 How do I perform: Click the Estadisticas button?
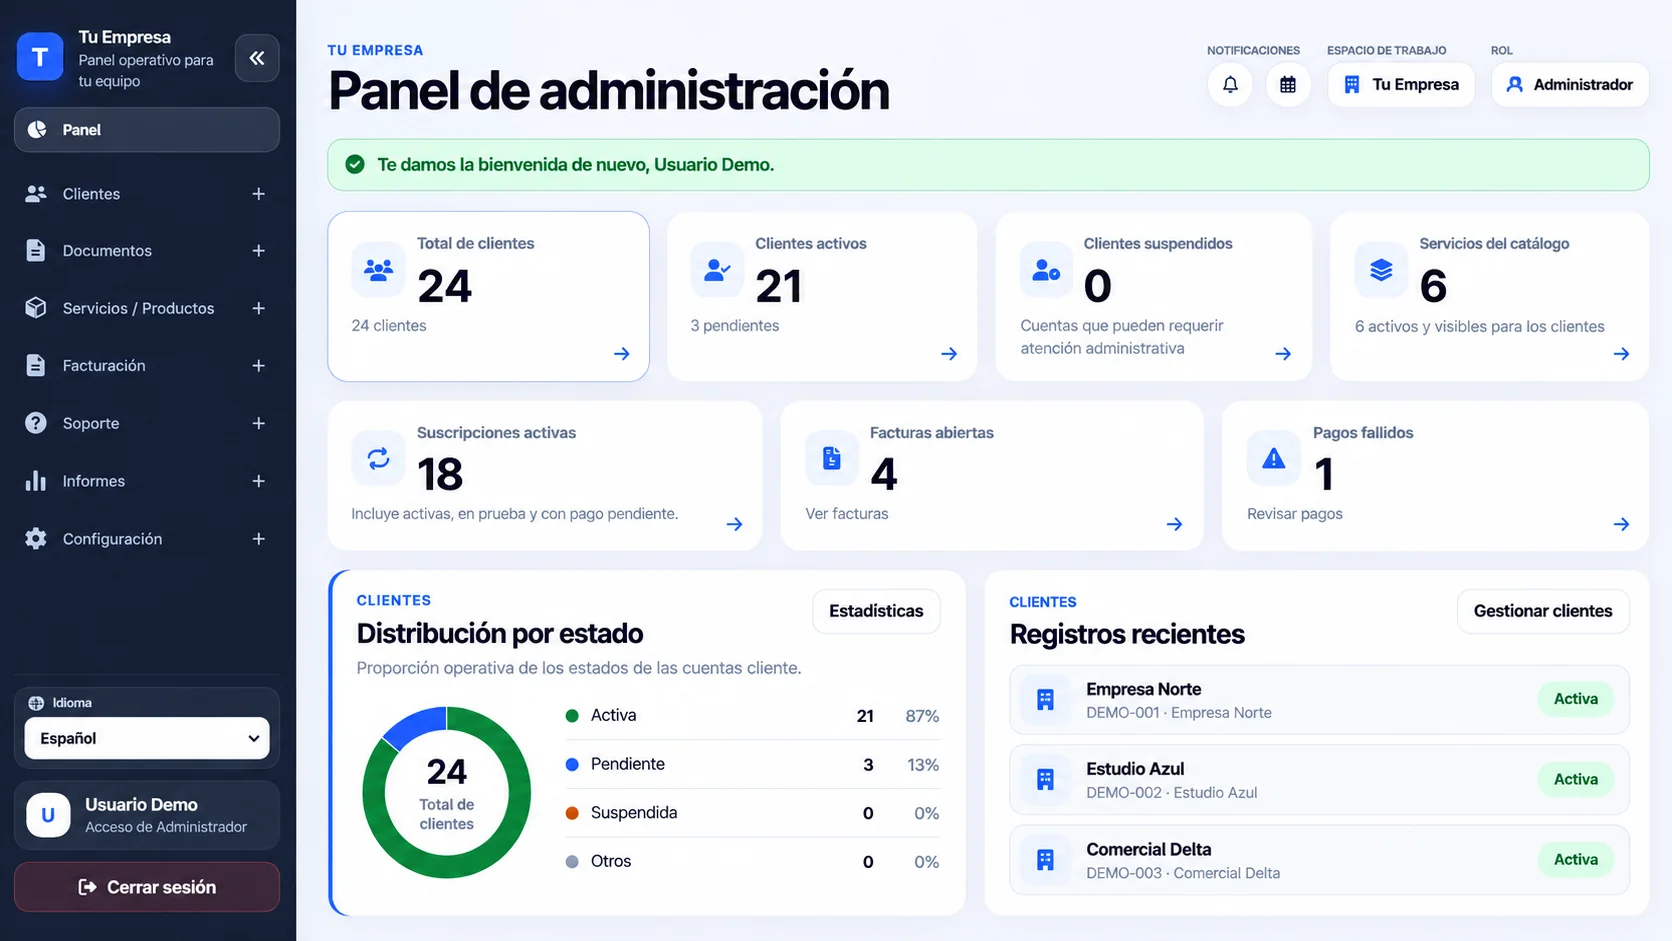tap(876, 611)
